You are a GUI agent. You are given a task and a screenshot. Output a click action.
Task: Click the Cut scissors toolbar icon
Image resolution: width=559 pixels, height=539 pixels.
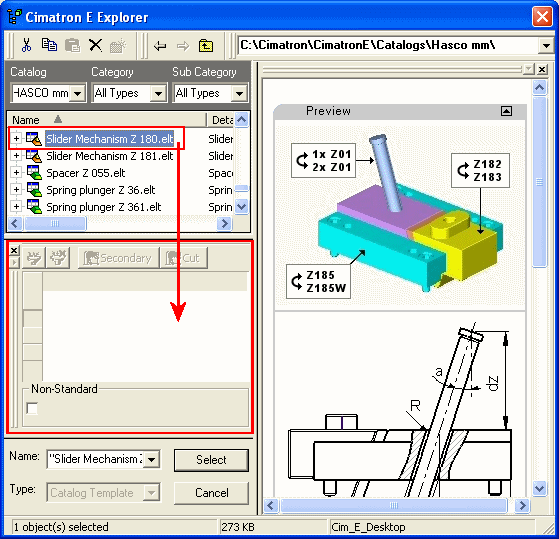click(x=26, y=45)
